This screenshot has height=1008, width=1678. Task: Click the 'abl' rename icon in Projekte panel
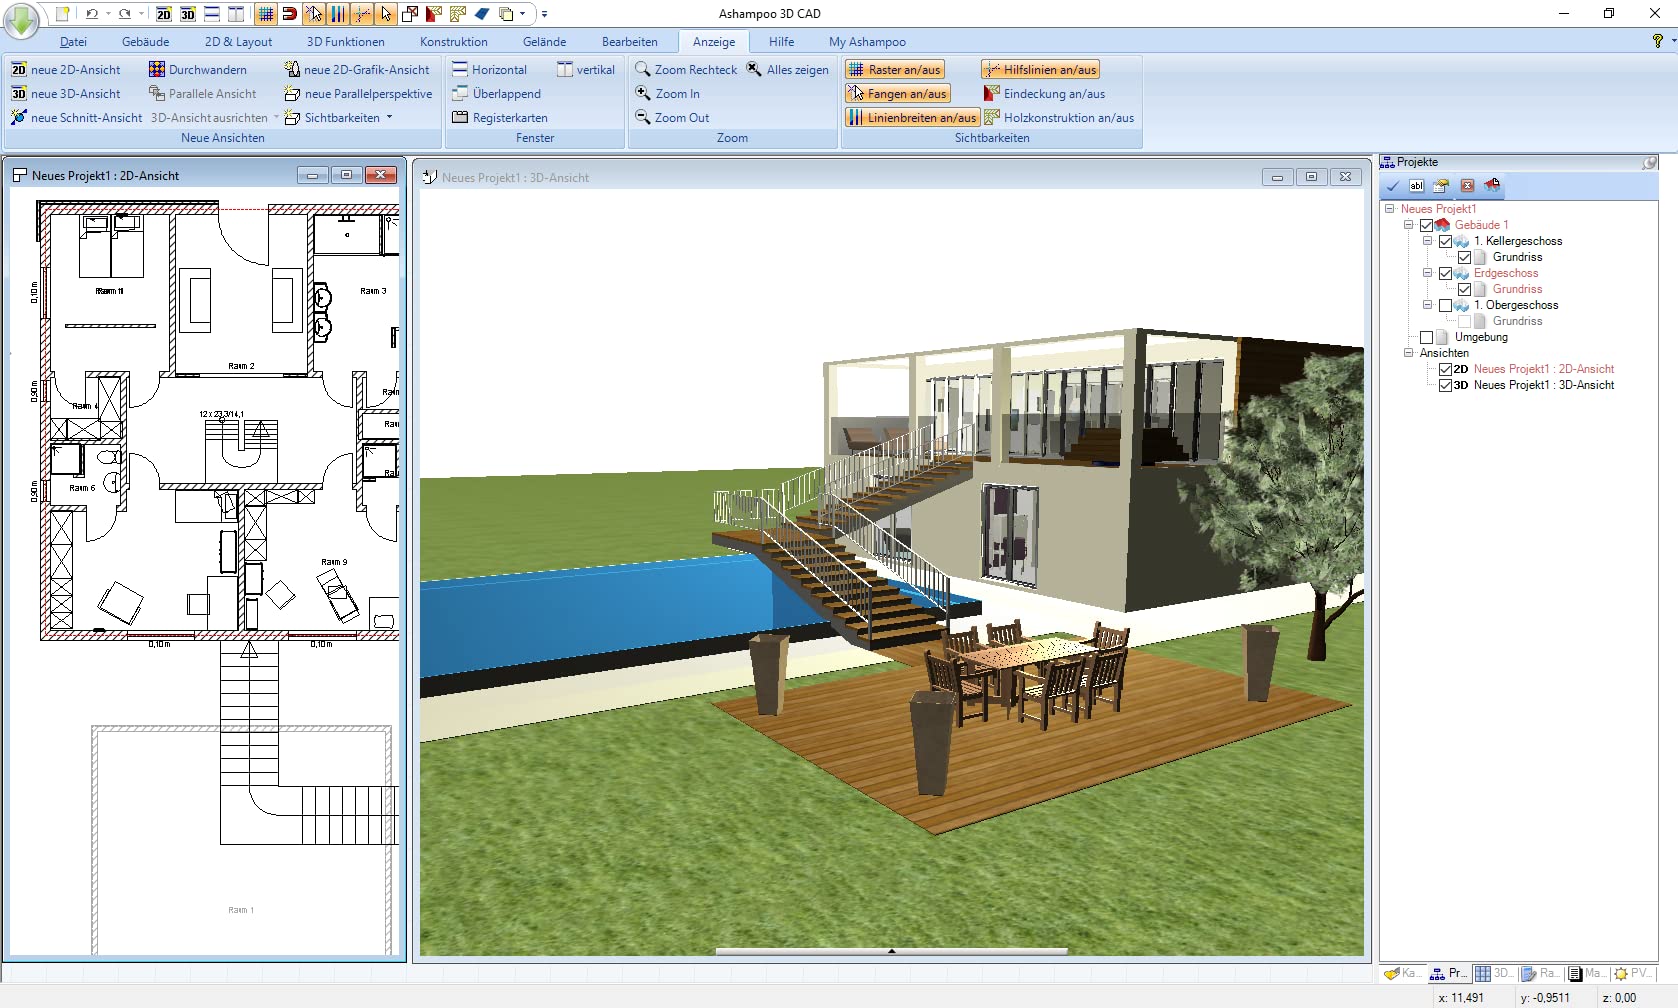pos(1417,186)
